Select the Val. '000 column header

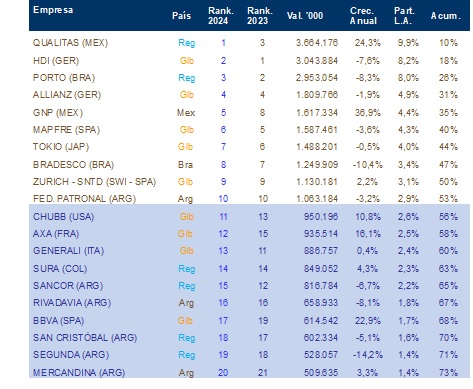[305, 16]
